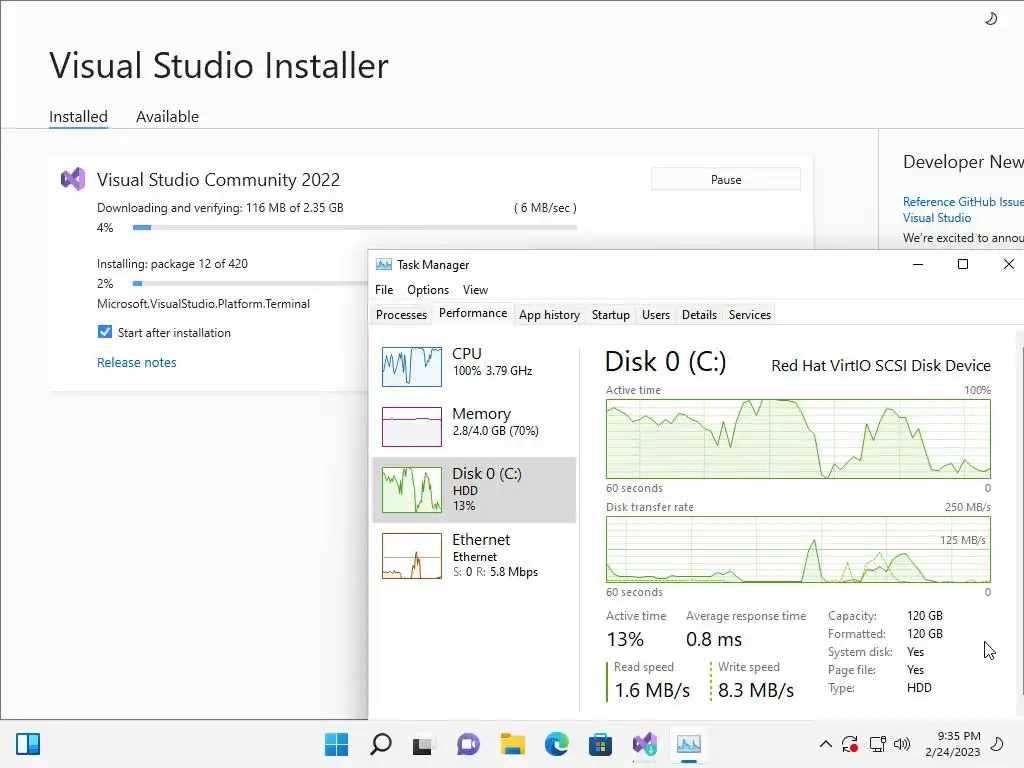Open Reference GitHub Issues news link
The height and width of the screenshot is (768, 1024).
pyautogui.click(x=963, y=210)
